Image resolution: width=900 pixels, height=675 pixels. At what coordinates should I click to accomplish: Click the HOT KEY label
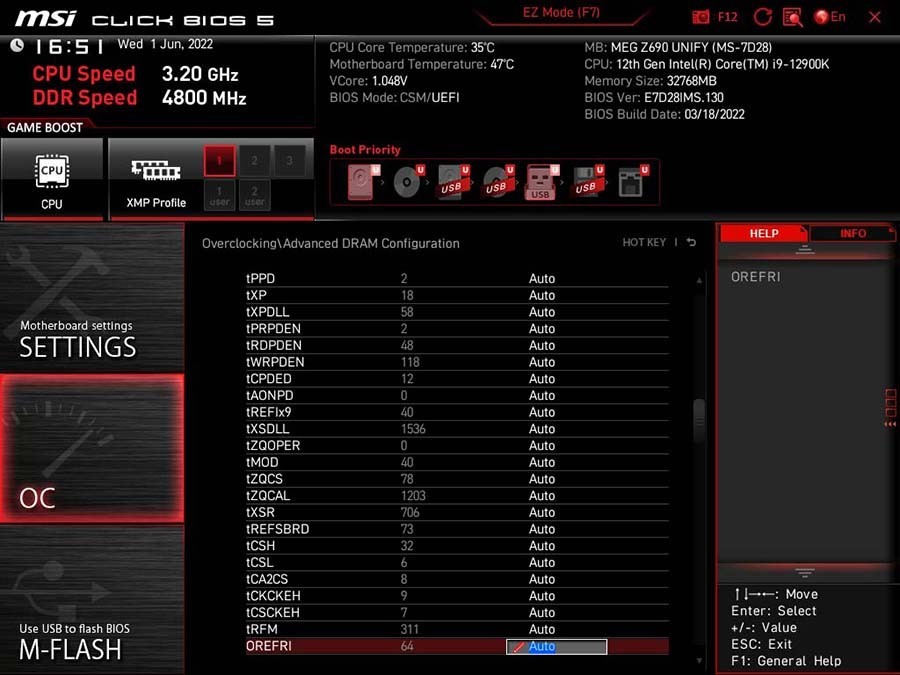[644, 243]
